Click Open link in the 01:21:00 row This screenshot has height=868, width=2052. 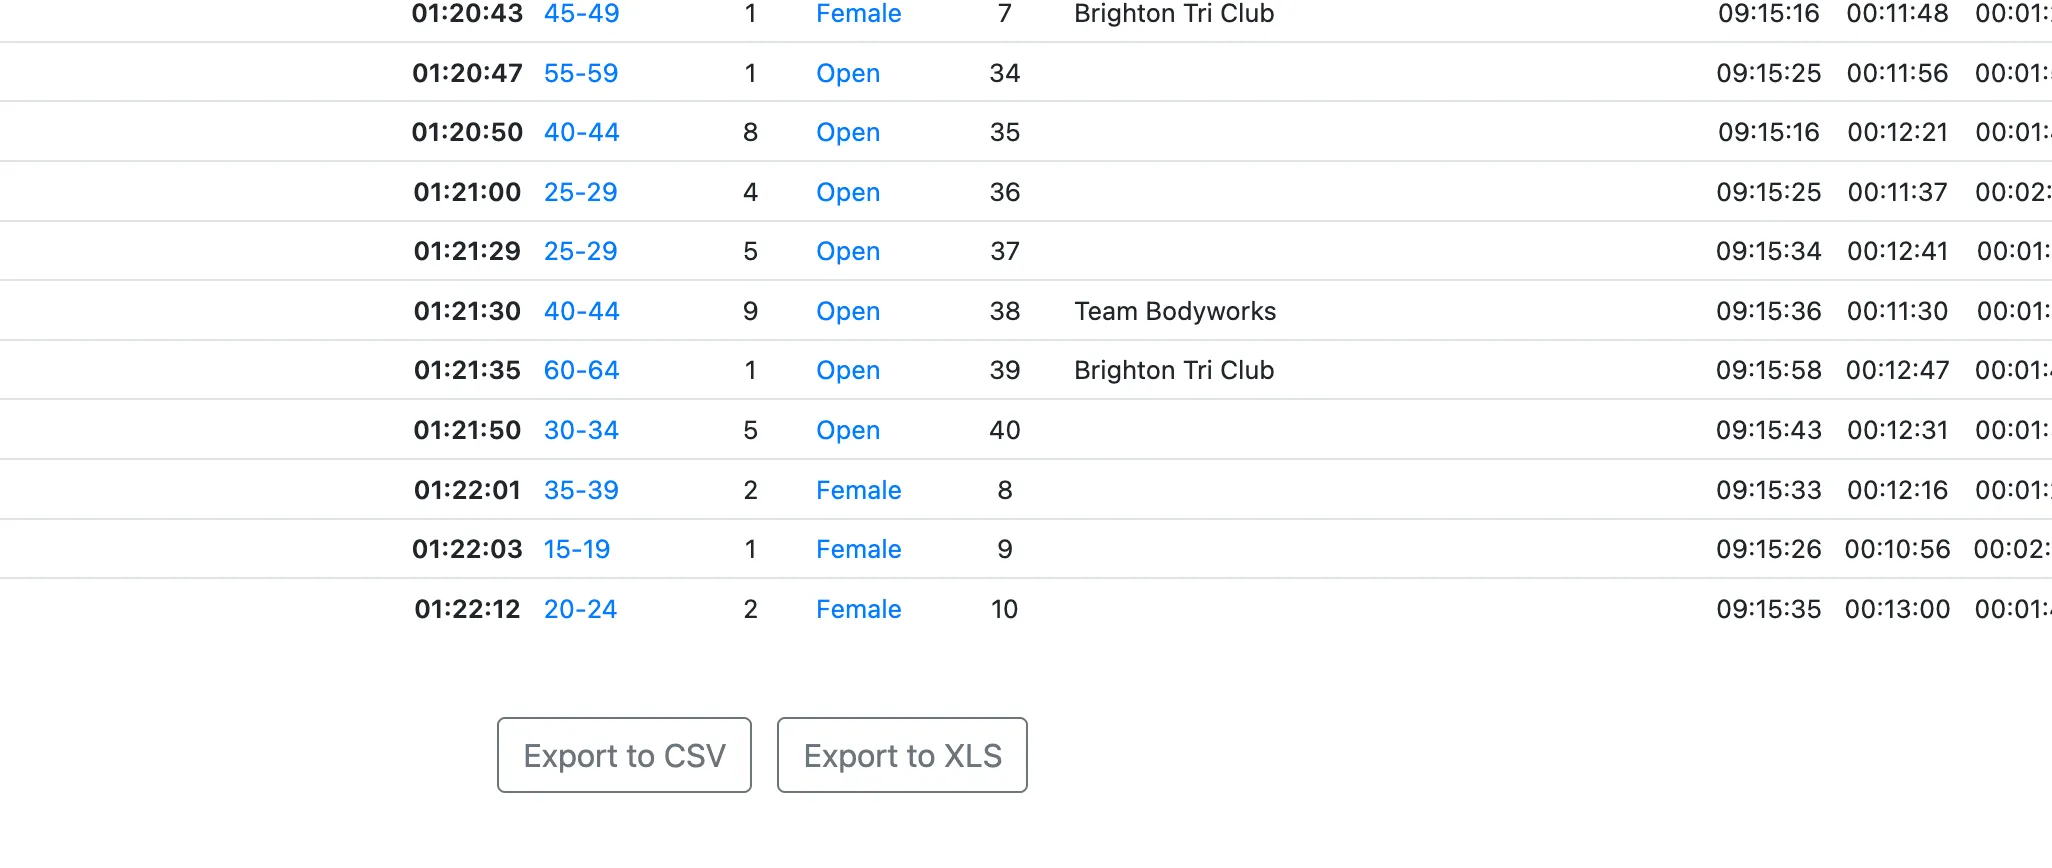tap(848, 192)
